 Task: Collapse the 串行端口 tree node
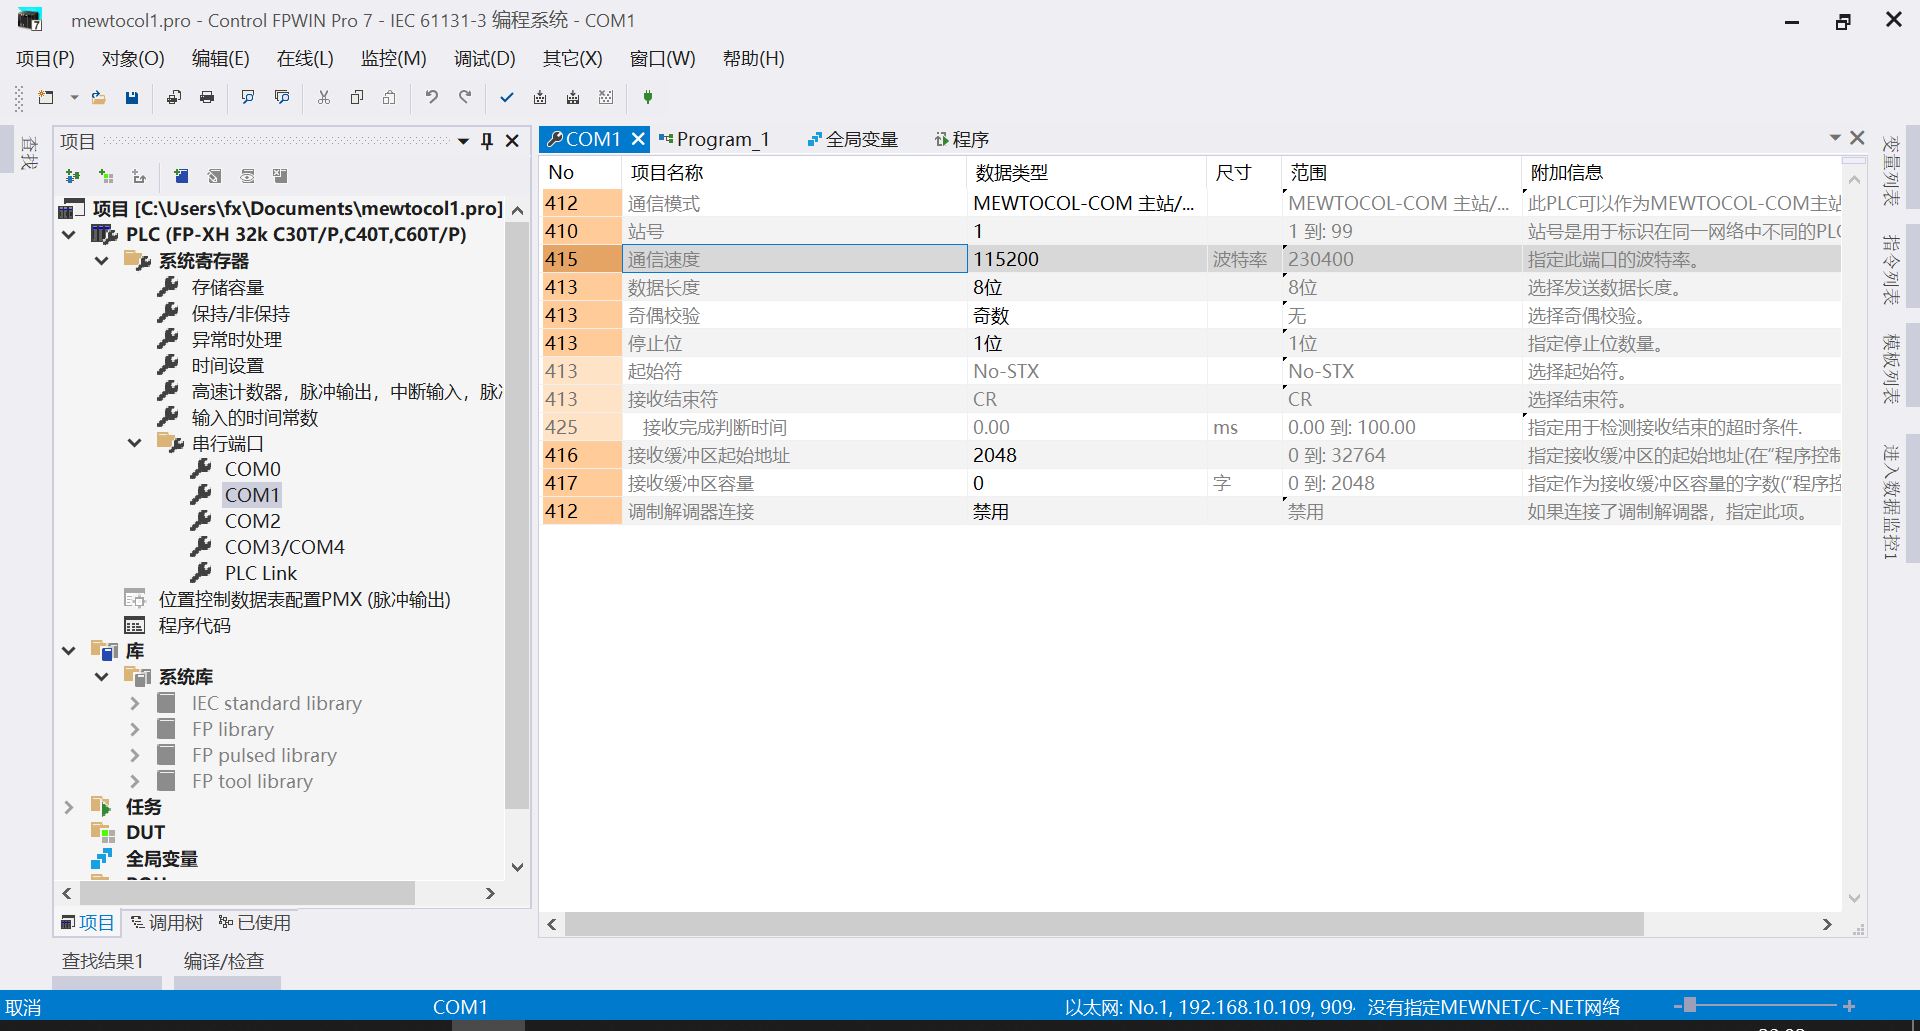click(134, 443)
